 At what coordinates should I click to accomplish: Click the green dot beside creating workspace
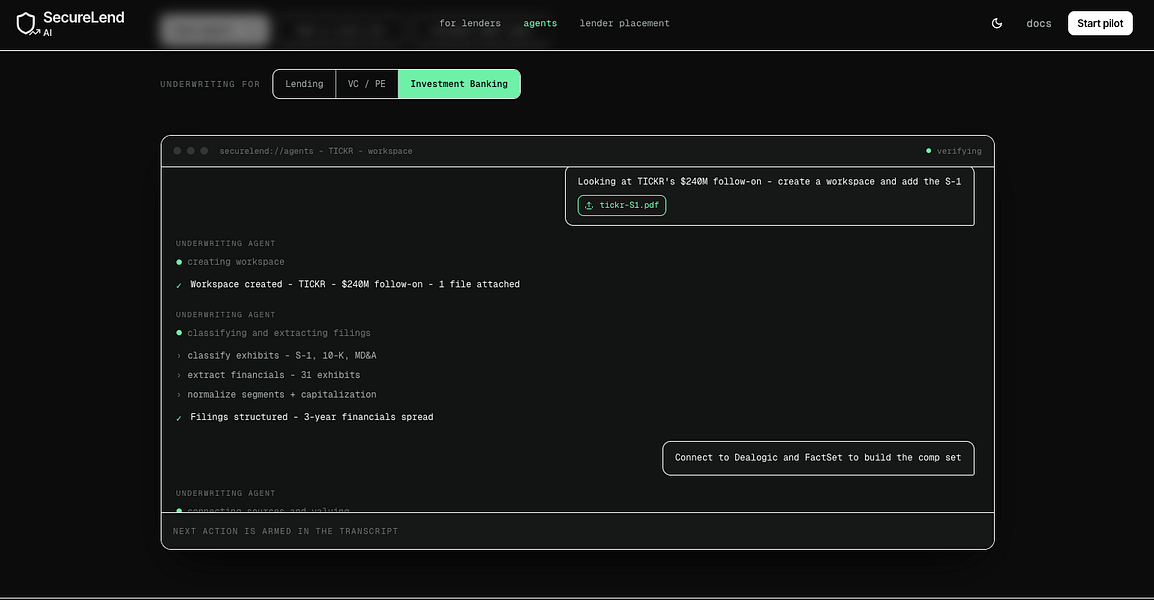tap(179, 262)
